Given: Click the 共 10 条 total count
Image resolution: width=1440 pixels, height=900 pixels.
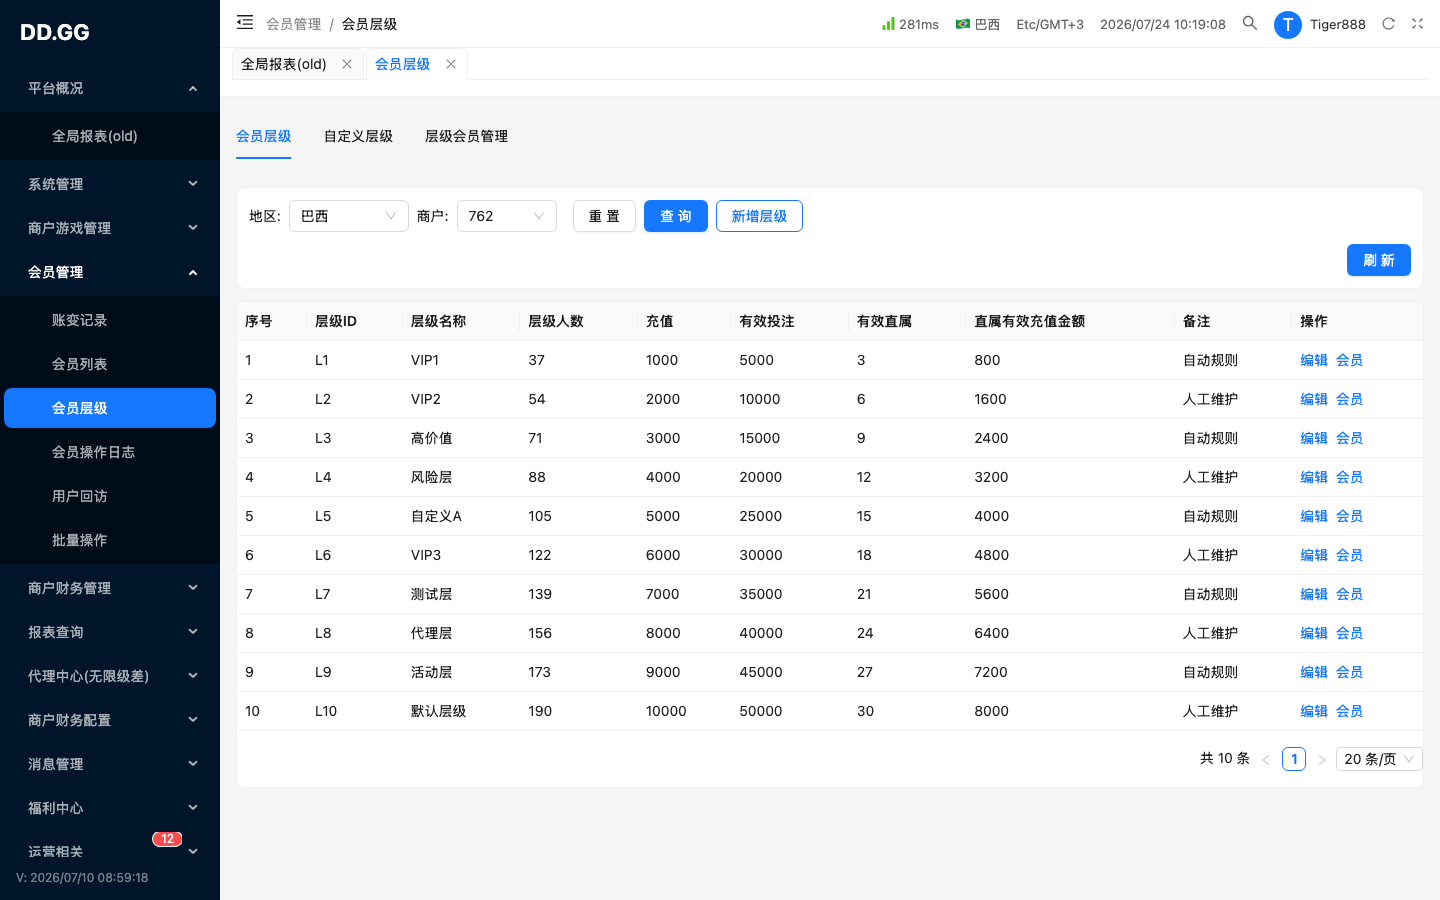Looking at the screenshot, I should click(1225, 759).
